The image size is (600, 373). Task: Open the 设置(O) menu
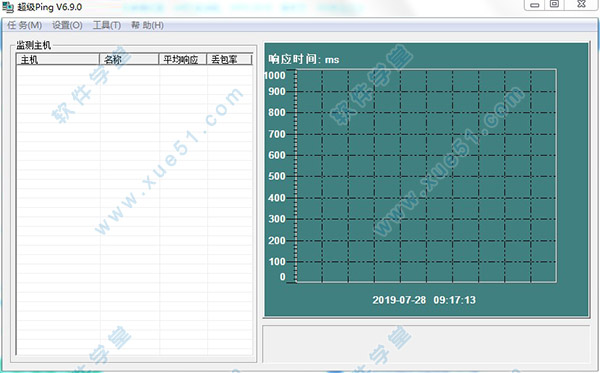[67, 25]
